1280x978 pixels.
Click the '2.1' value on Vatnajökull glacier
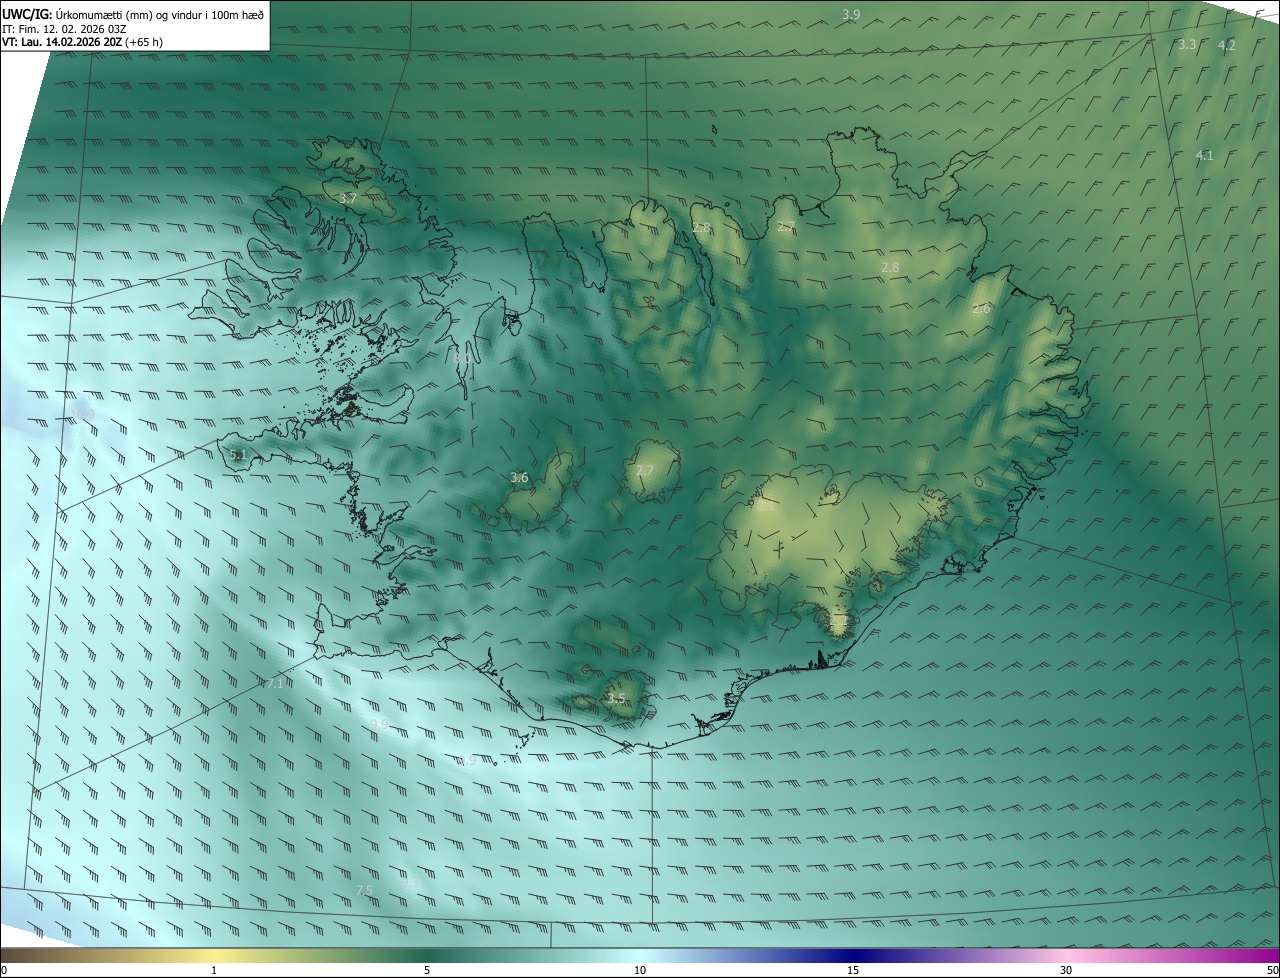pyautogui.click(x=767, y=505)
